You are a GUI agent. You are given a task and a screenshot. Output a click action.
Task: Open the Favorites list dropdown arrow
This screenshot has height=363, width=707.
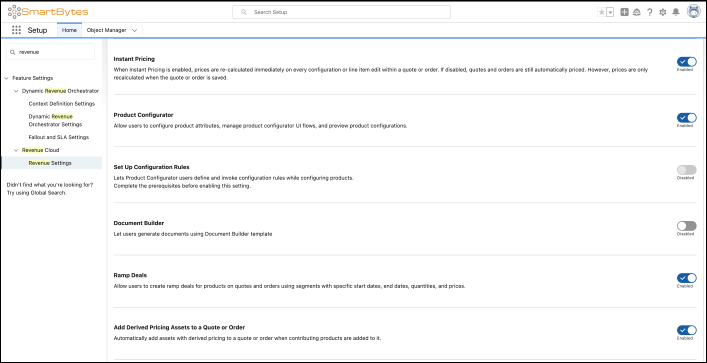610,12
